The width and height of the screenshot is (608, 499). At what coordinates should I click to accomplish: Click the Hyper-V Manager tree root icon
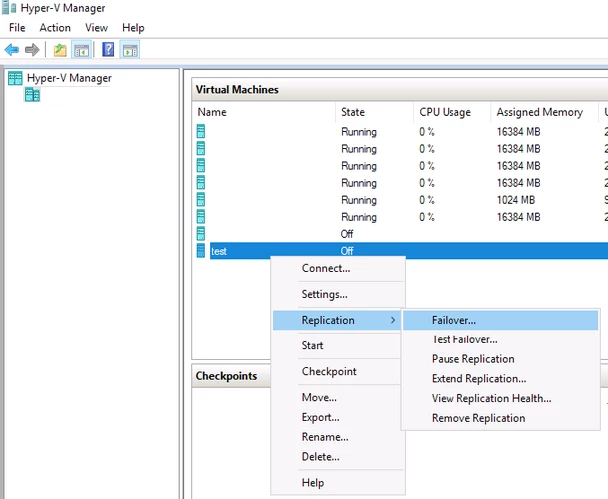(16, 78)
